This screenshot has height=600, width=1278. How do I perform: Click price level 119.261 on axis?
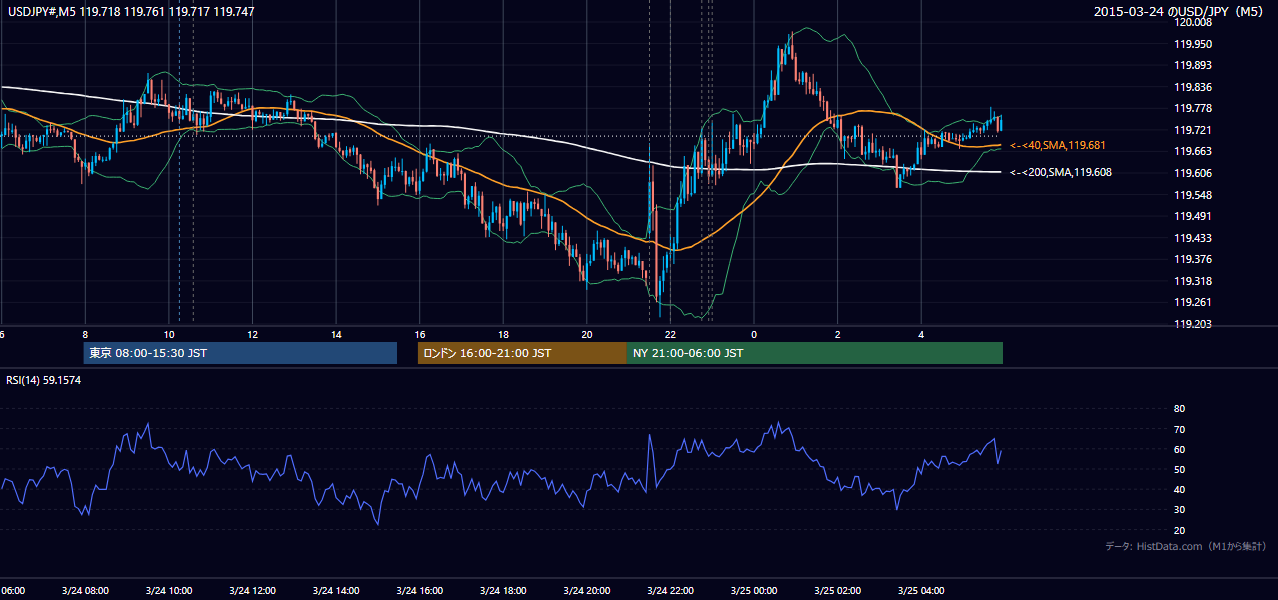coord(1191,302)
